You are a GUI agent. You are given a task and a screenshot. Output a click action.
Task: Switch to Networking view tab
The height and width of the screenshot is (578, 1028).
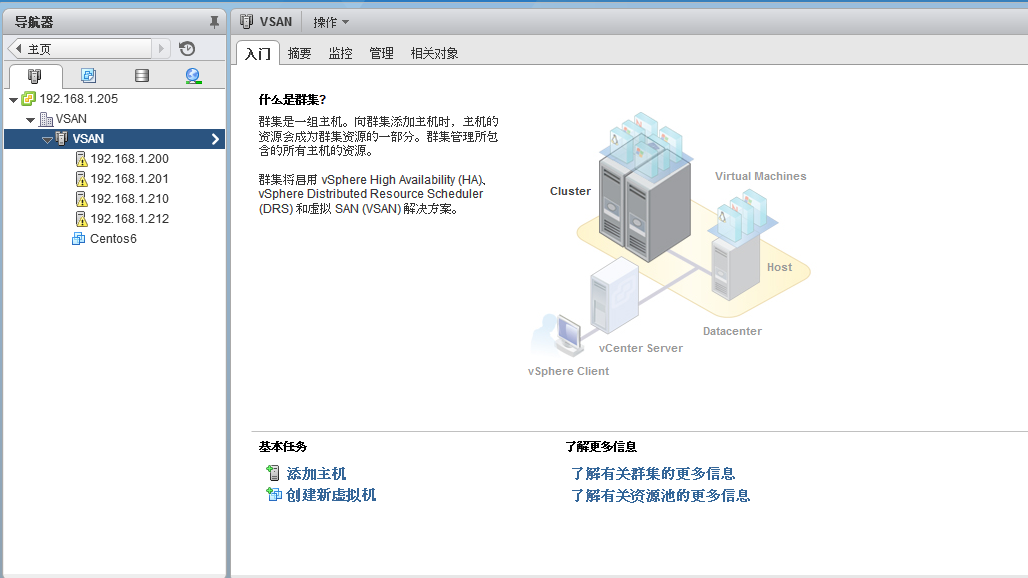coord(193,76)
